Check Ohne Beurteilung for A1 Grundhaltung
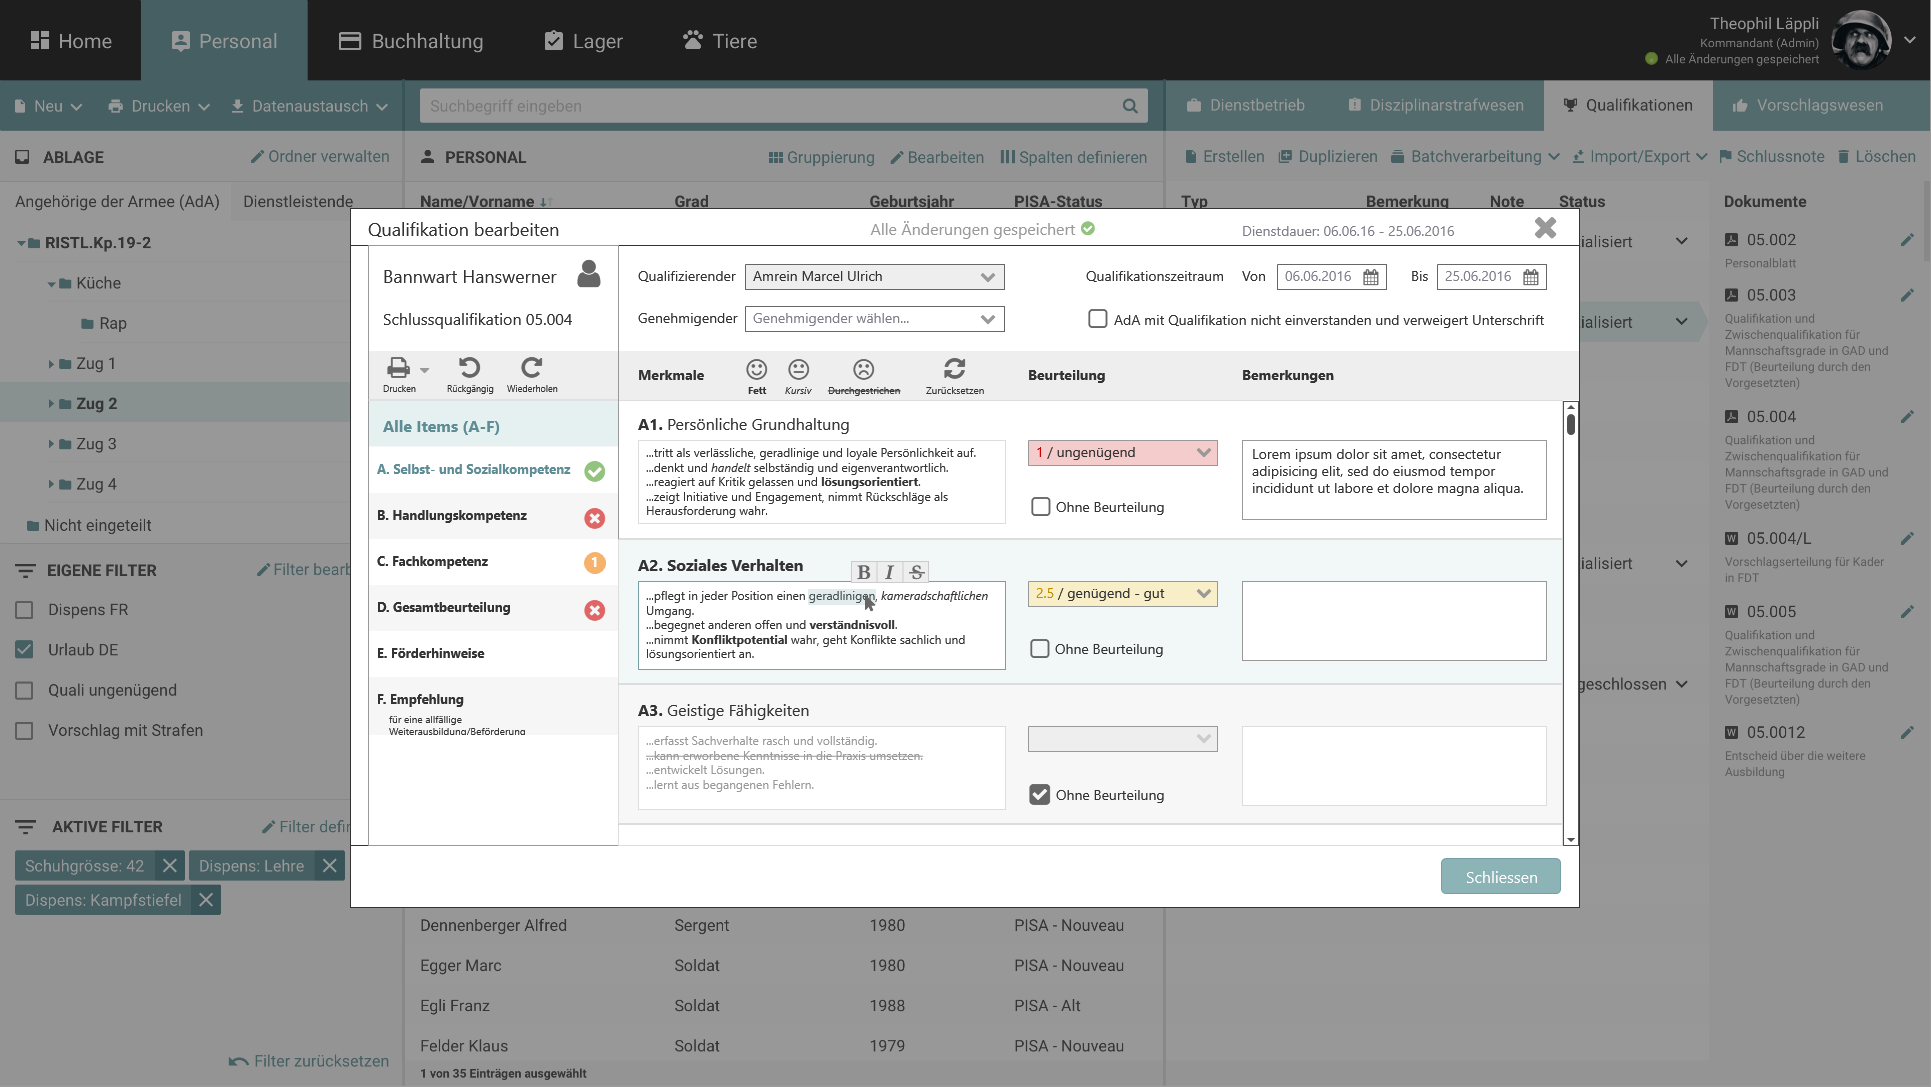The height and width of the screenshot is (1087, 1931). tap(1040, 507)
